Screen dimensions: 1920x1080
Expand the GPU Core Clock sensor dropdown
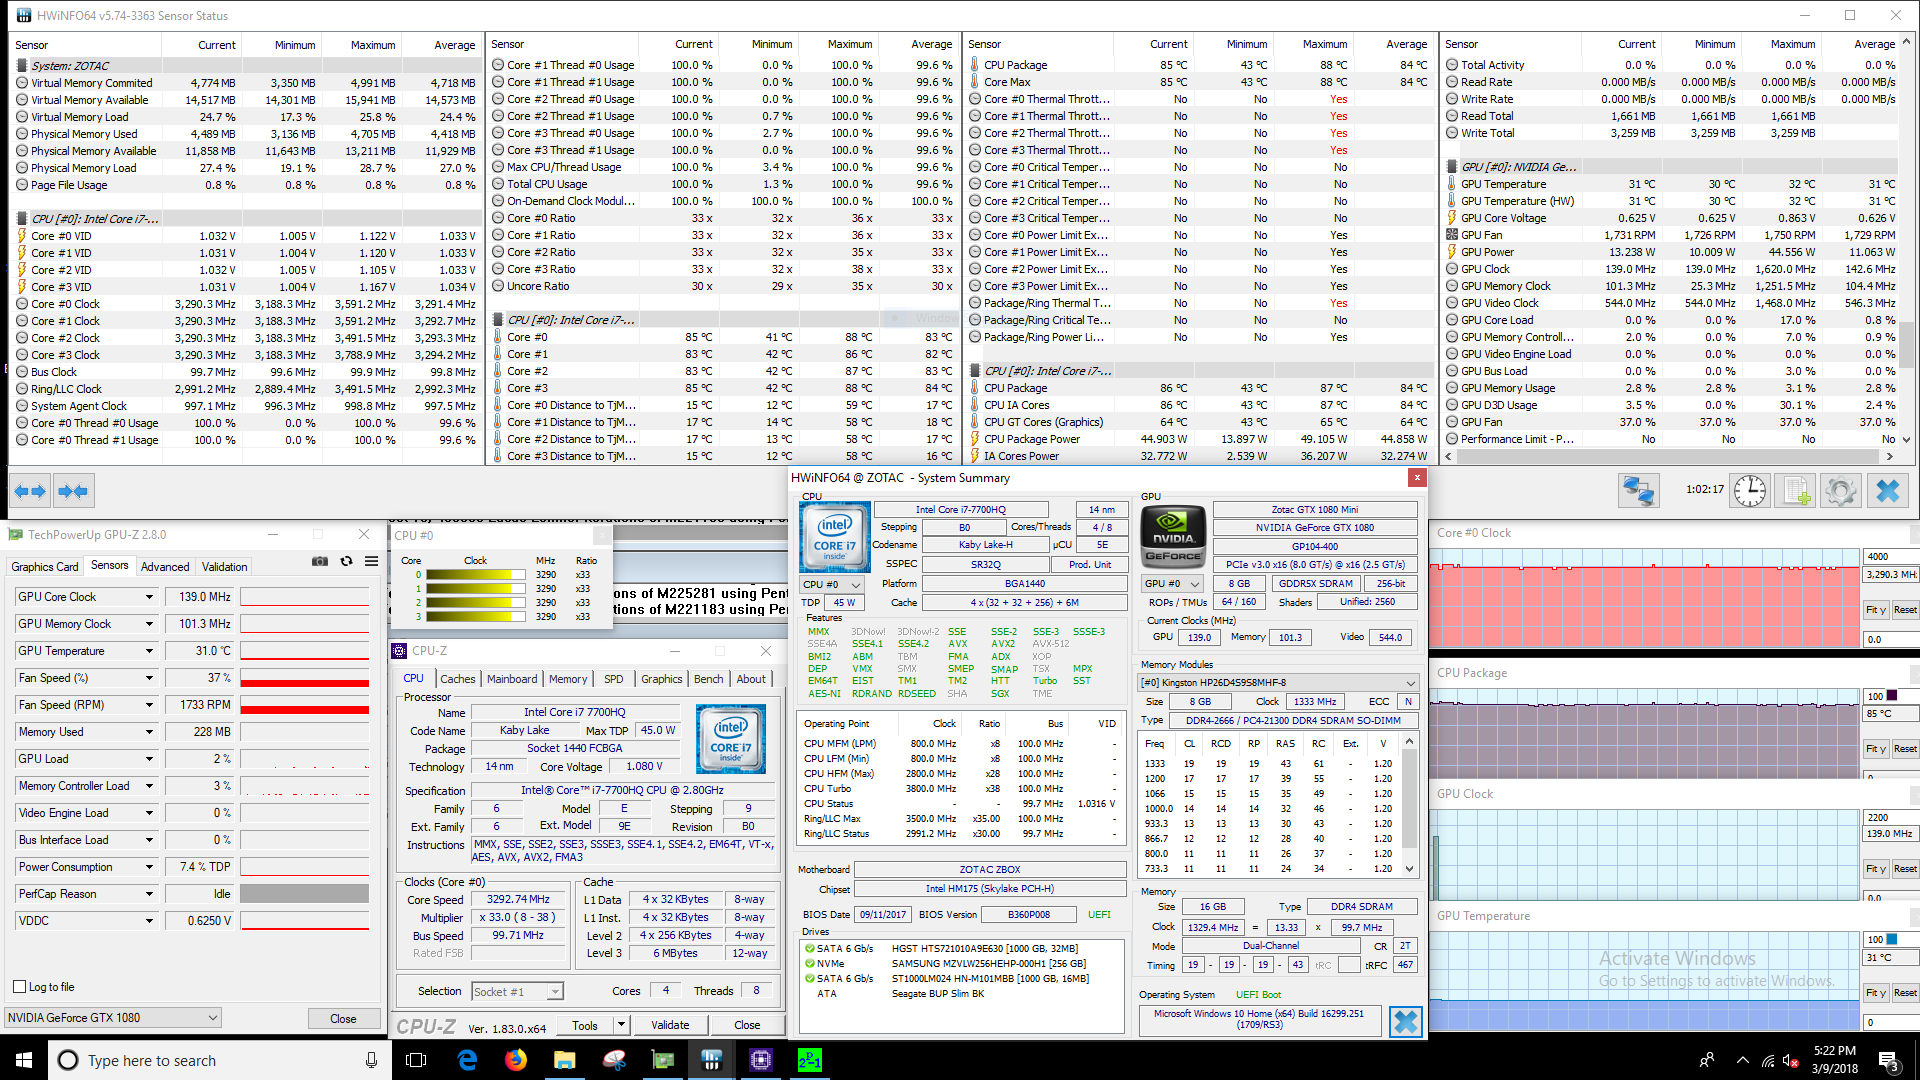tap(150, 597)
